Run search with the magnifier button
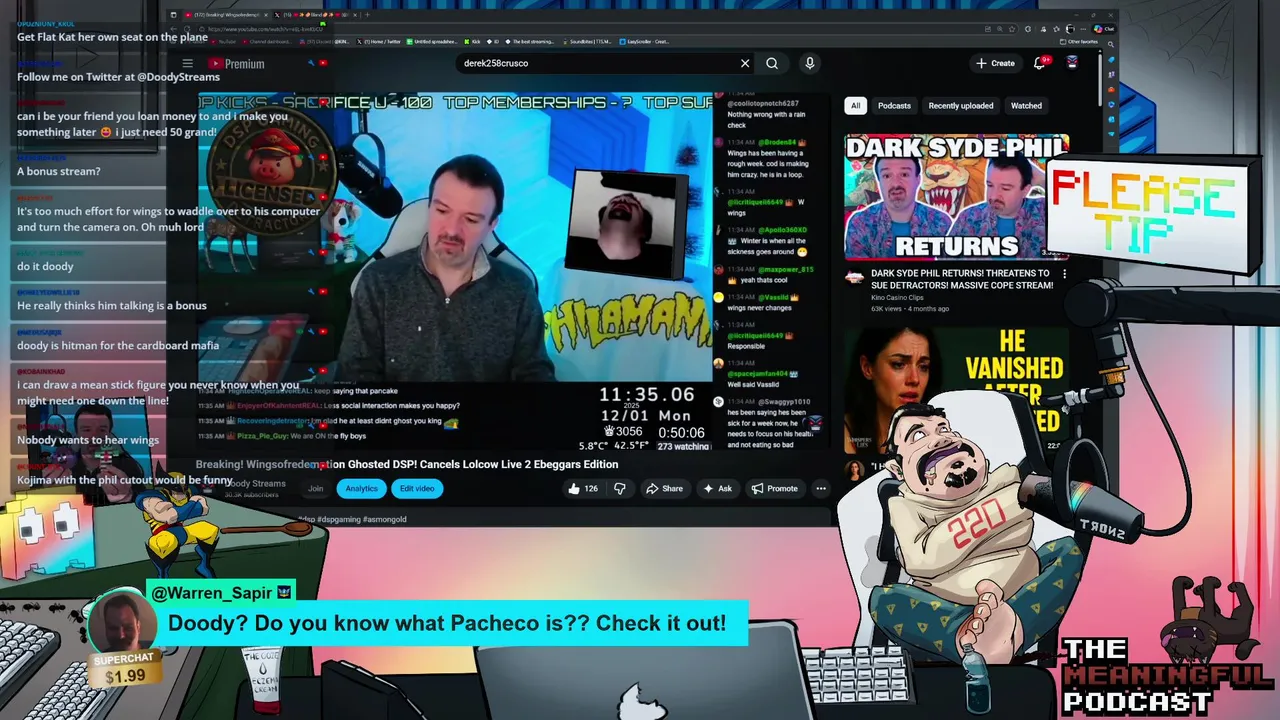The height and width of the screenshot is (720, 1280). coord(772,63)
